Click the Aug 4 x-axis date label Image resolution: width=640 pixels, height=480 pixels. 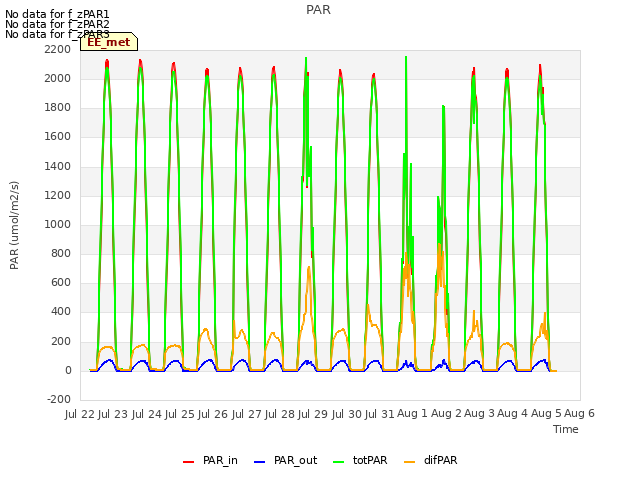point(513,413)
